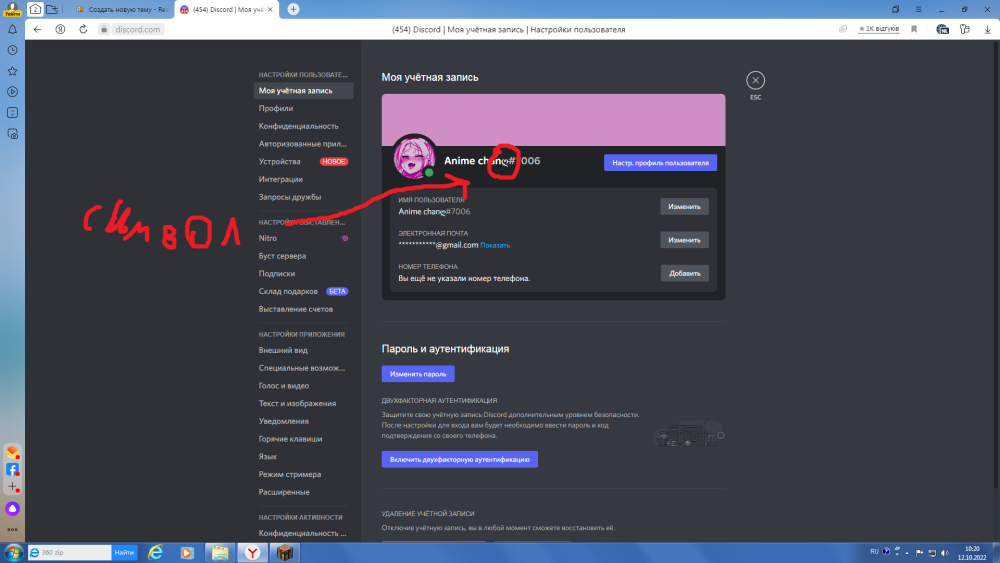Open browser notifications bell in the sidebar
Image resolution: width=1000 pixels, height=563 pixels.
tap(12, 29)
